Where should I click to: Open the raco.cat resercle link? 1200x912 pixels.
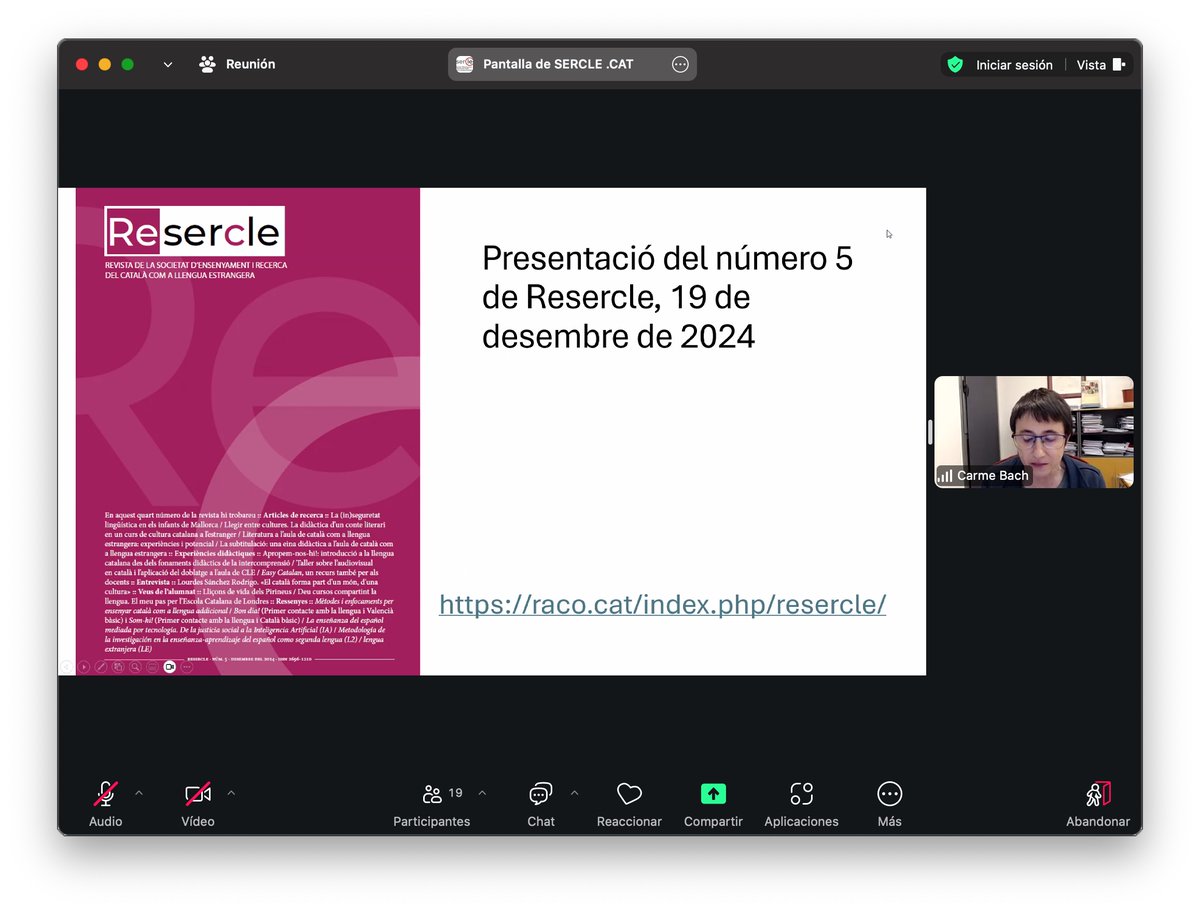click(662, 604)
